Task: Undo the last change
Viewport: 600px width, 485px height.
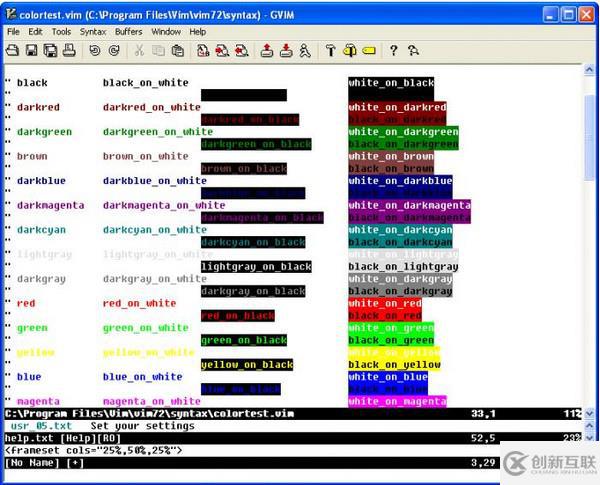Action: pyautogui.click(x=95, y=51)
